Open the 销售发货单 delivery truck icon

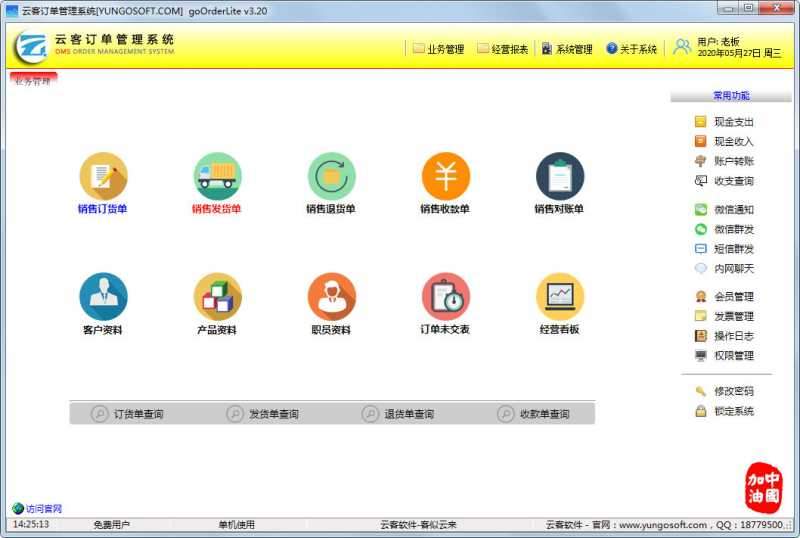pyautogui.click(x=217, y=176)
